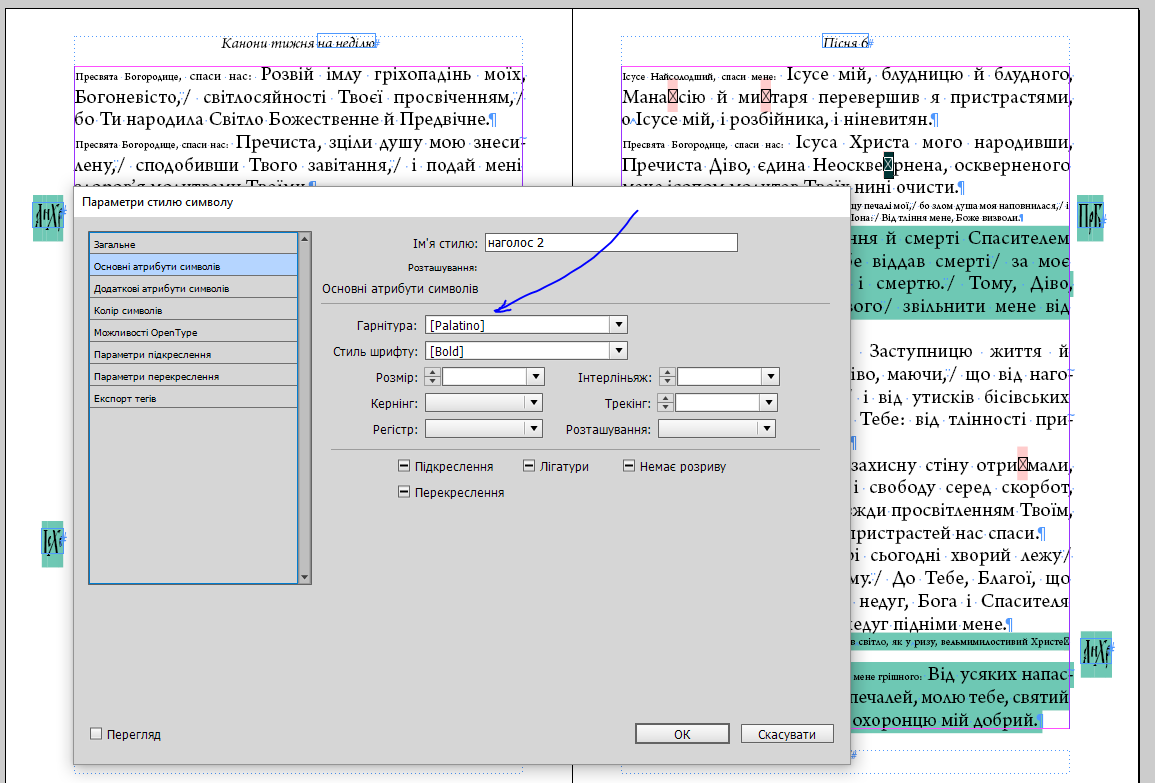Image resolution: width=1155 pixels, height=783 pixels.
Task: Open 'Експорт тегів' category
Action: (193, 398)
